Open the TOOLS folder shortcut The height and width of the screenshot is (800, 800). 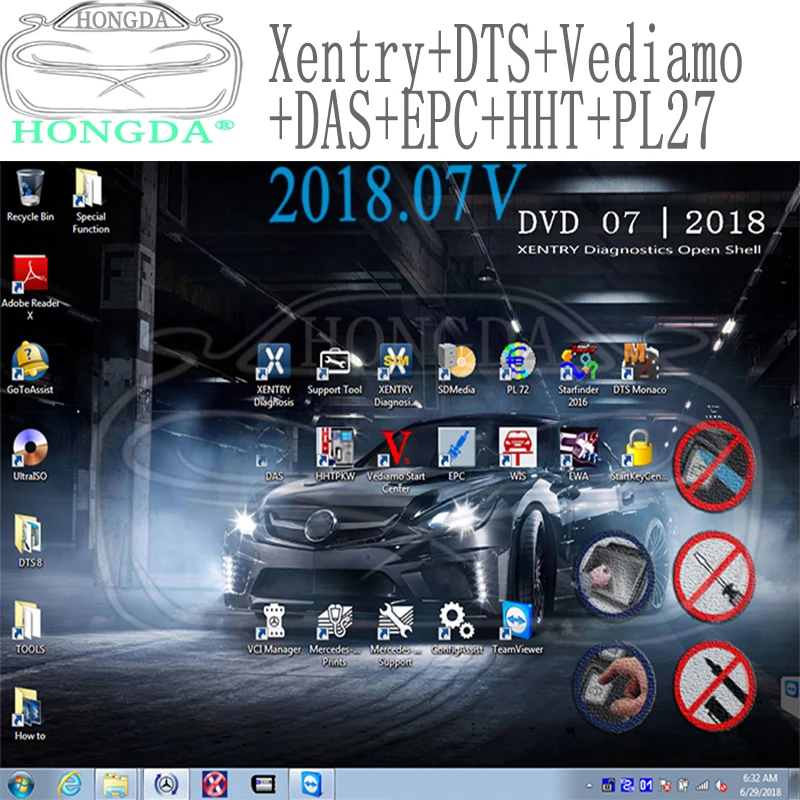click(30, 628)
